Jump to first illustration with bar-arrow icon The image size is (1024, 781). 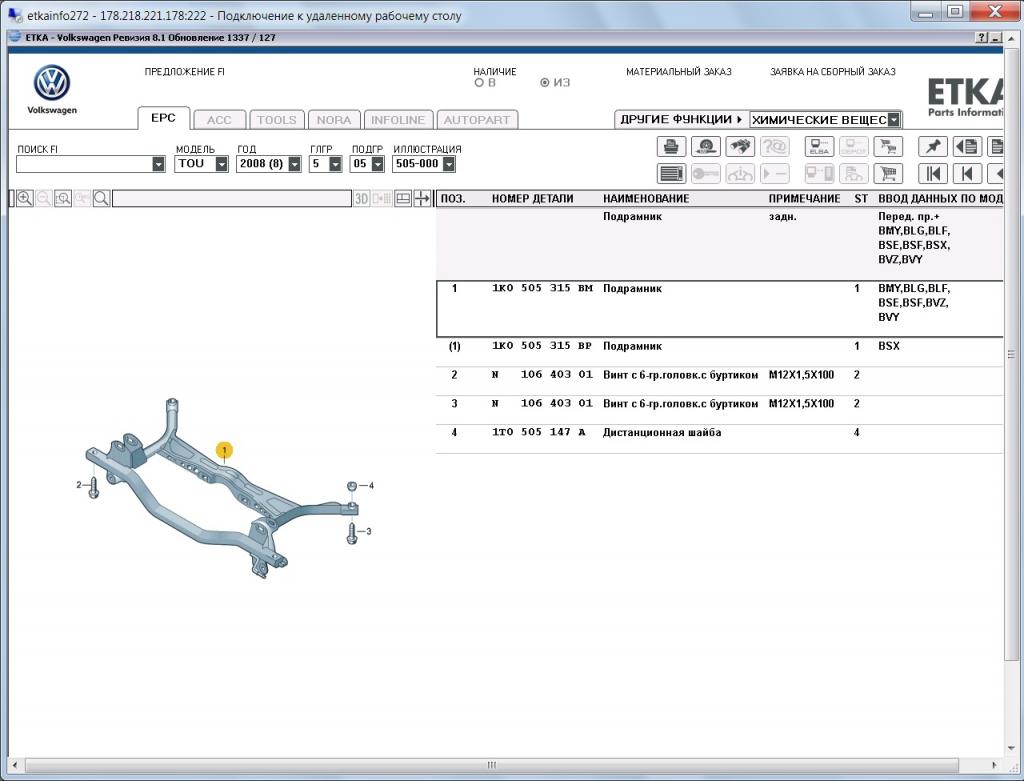coord(933,174)
